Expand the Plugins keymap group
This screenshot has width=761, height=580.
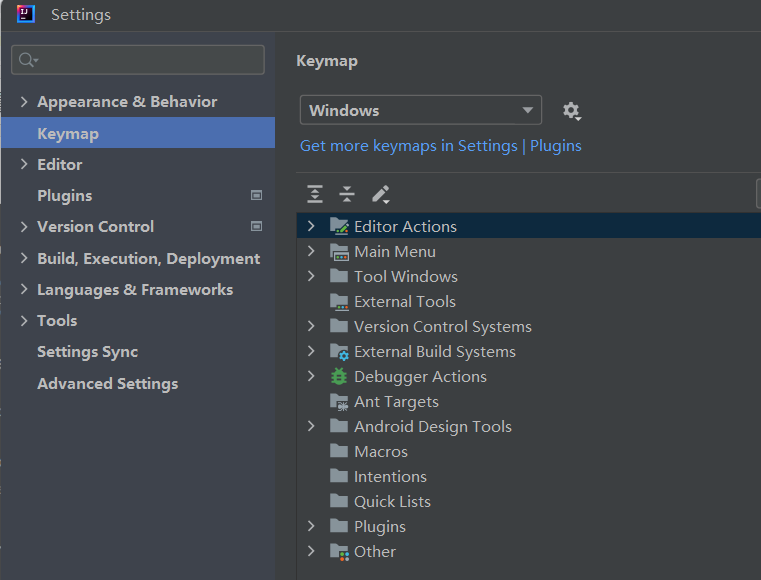point(311,526)
